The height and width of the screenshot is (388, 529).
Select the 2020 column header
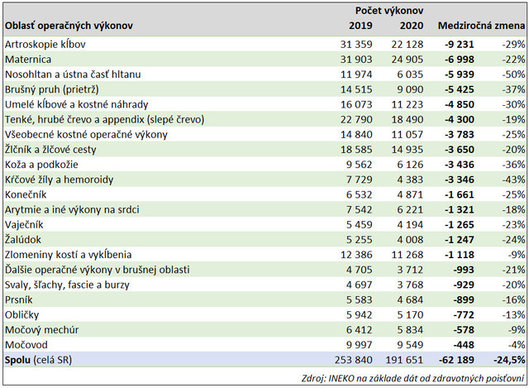pos(411,26)
